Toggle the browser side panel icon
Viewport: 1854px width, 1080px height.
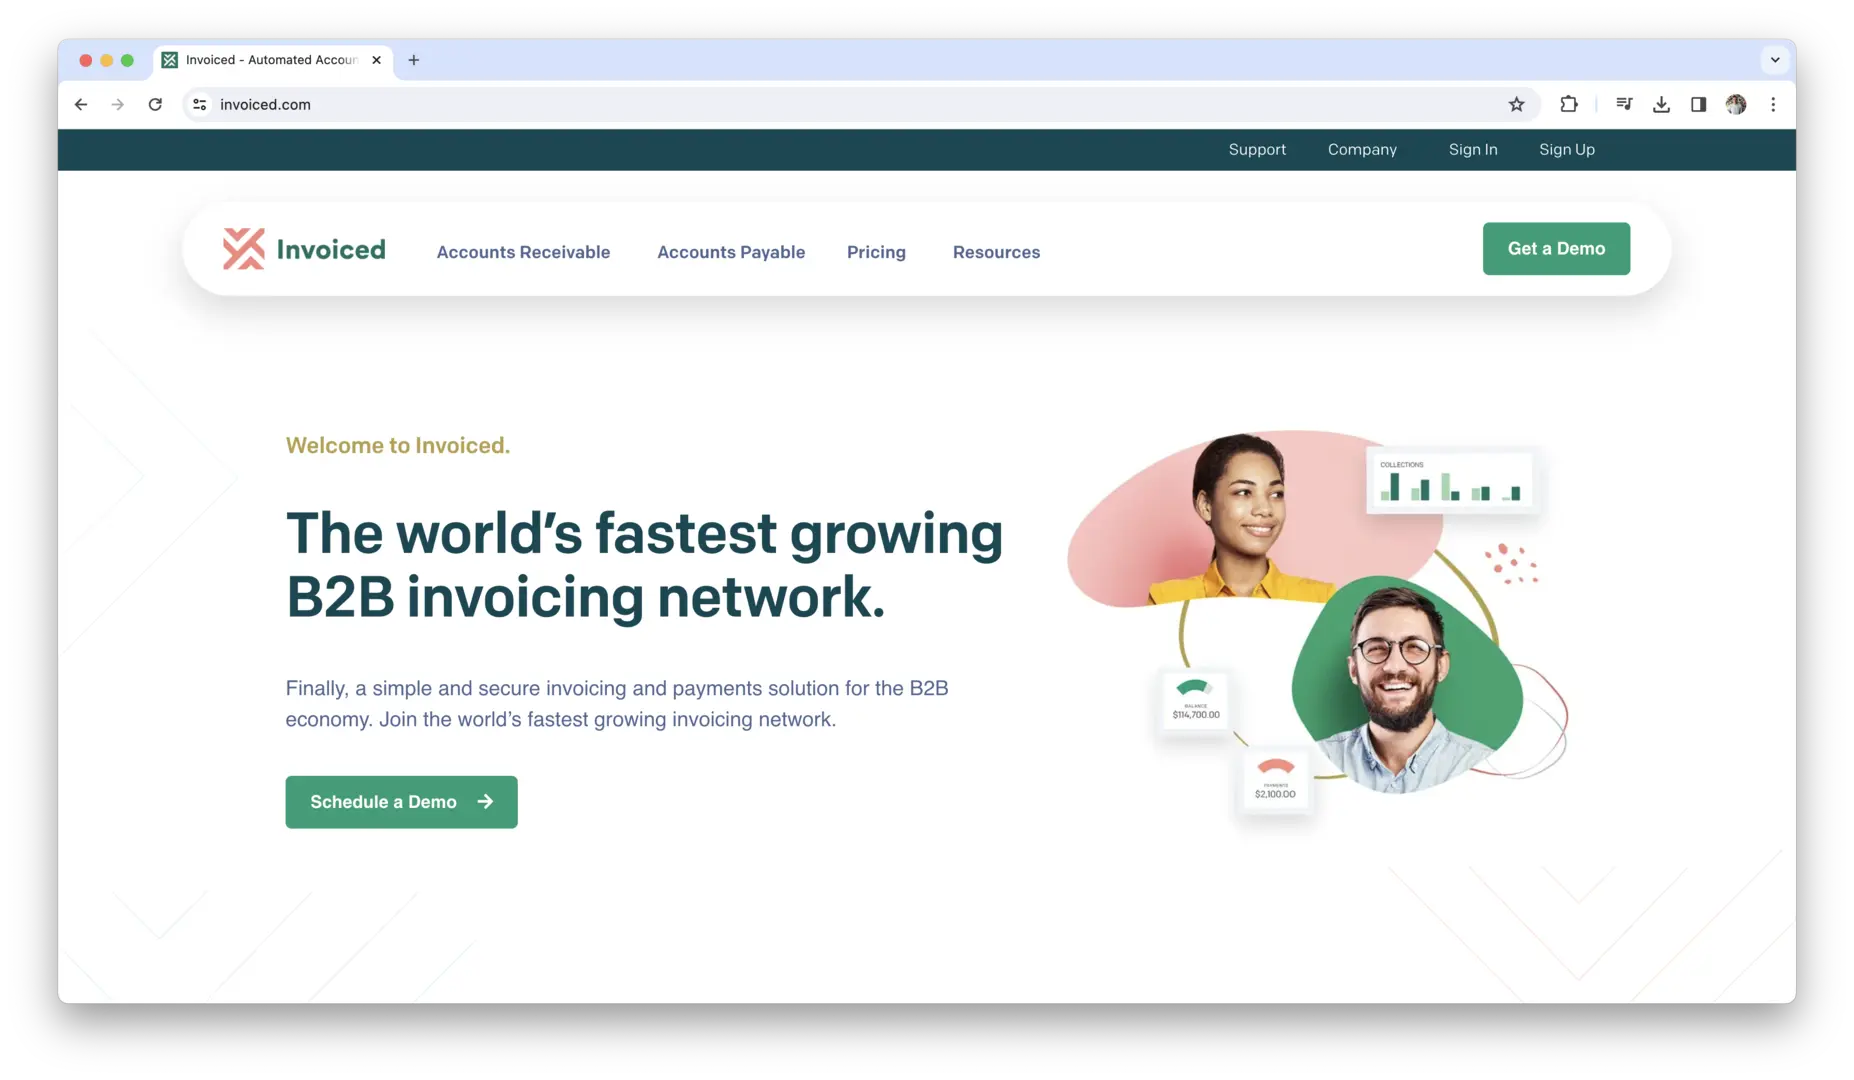1698,104
